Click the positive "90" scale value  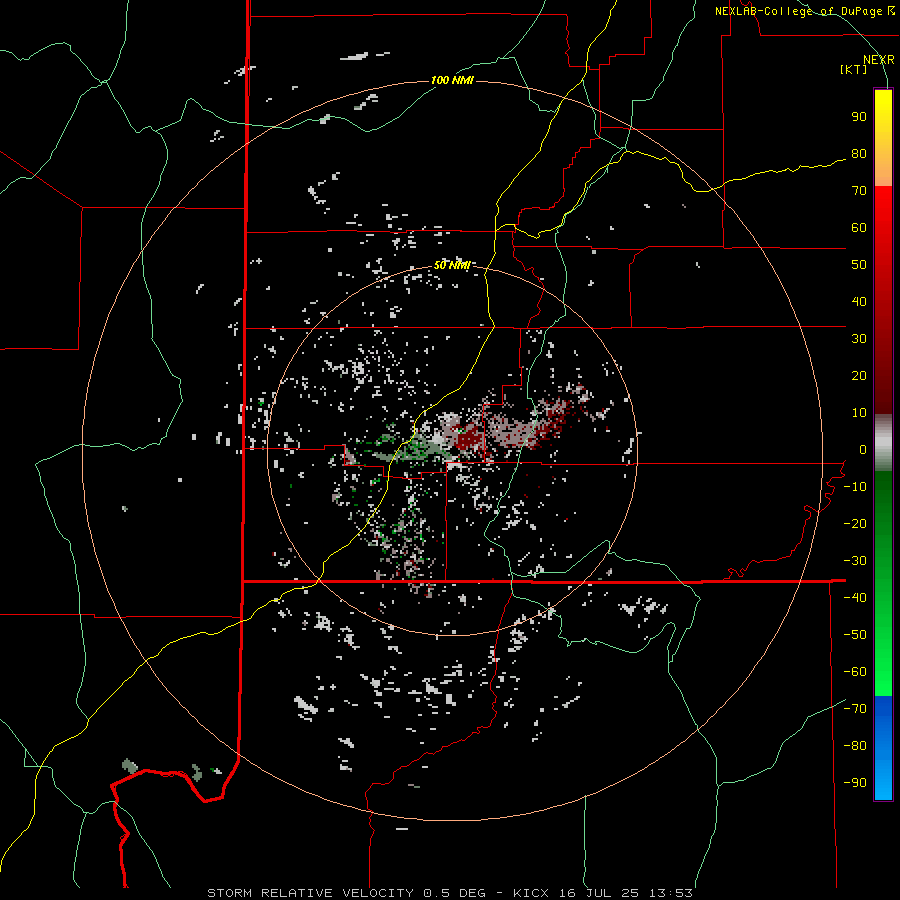(859, 117)
